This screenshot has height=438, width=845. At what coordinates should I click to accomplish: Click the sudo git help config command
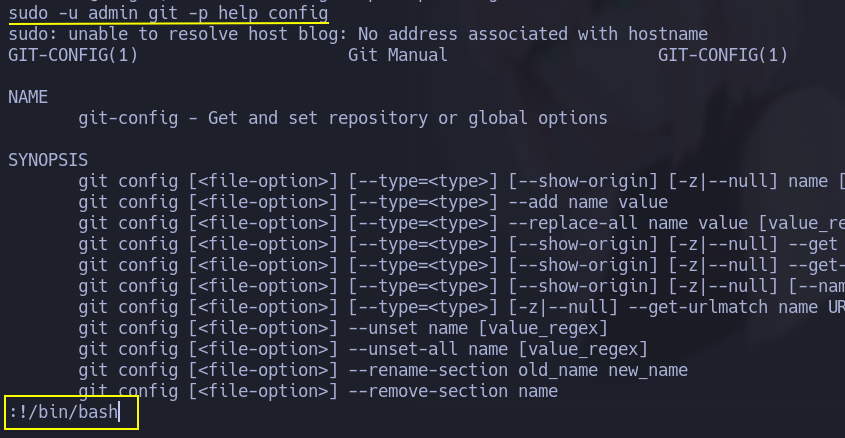point(168,13)
